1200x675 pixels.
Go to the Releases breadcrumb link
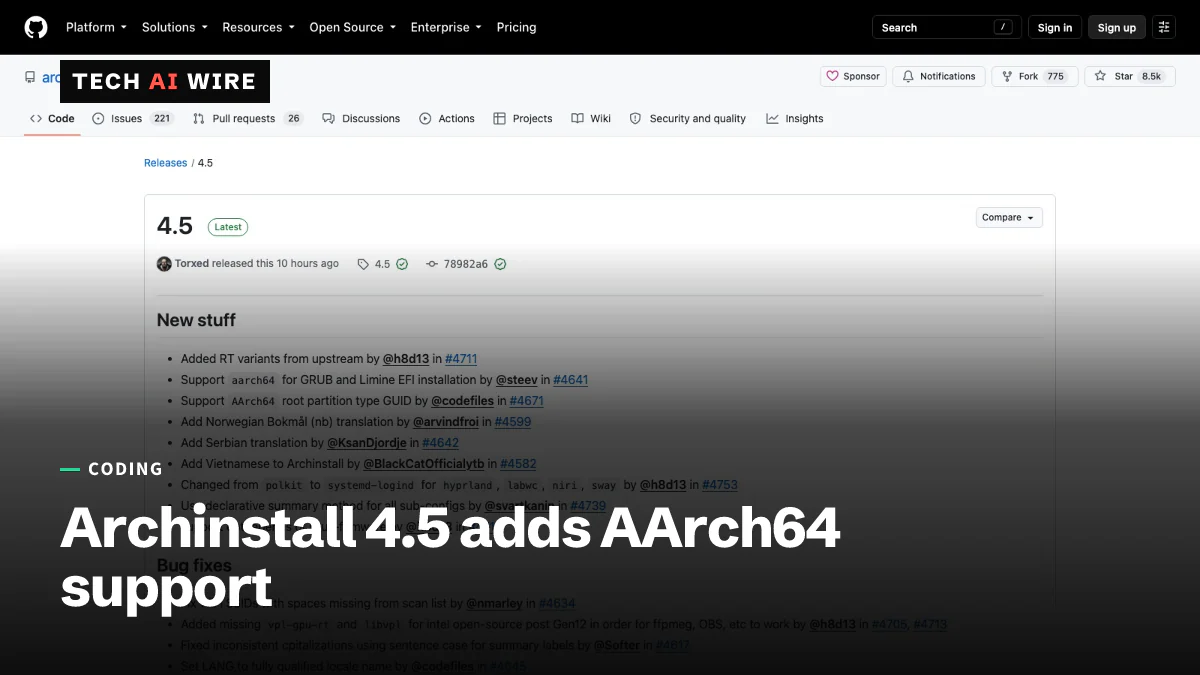click(x=165, y=163)
